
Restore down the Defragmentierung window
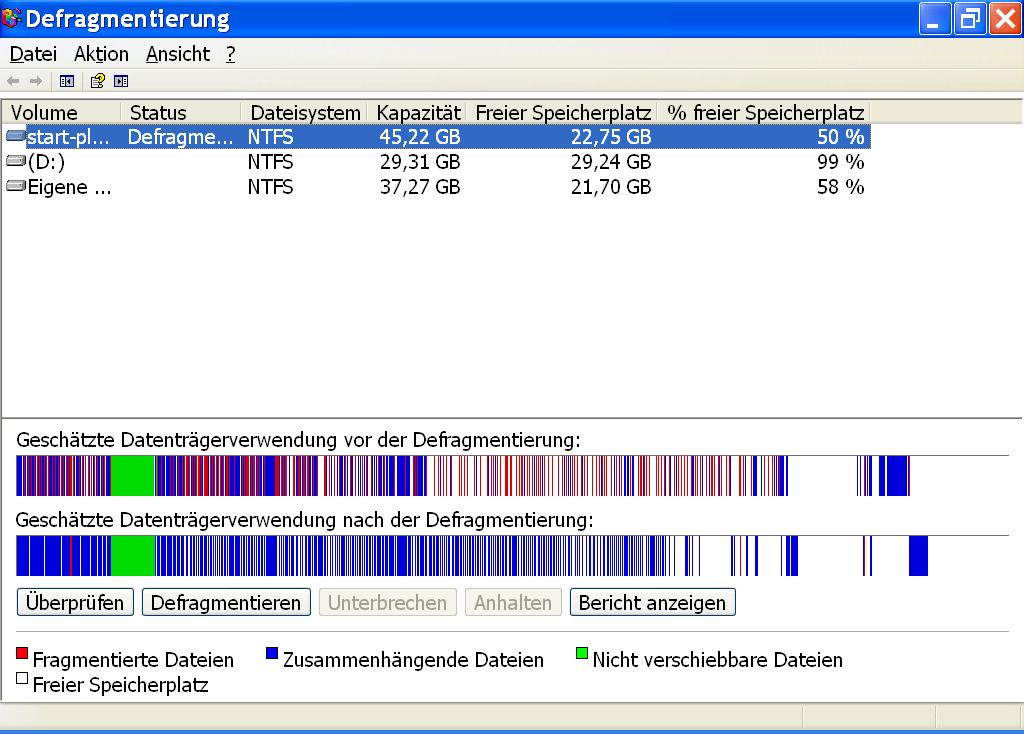(x=970, y=18)
